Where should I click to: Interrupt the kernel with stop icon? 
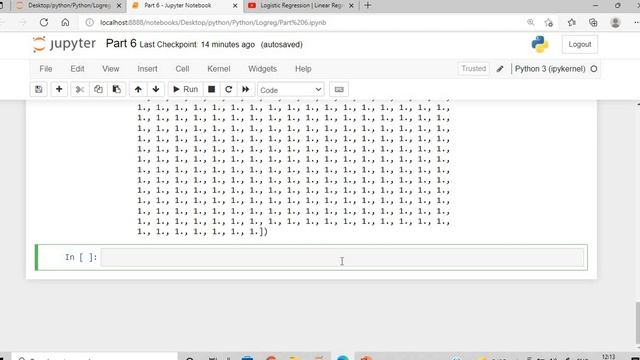[x=211, y=89]
